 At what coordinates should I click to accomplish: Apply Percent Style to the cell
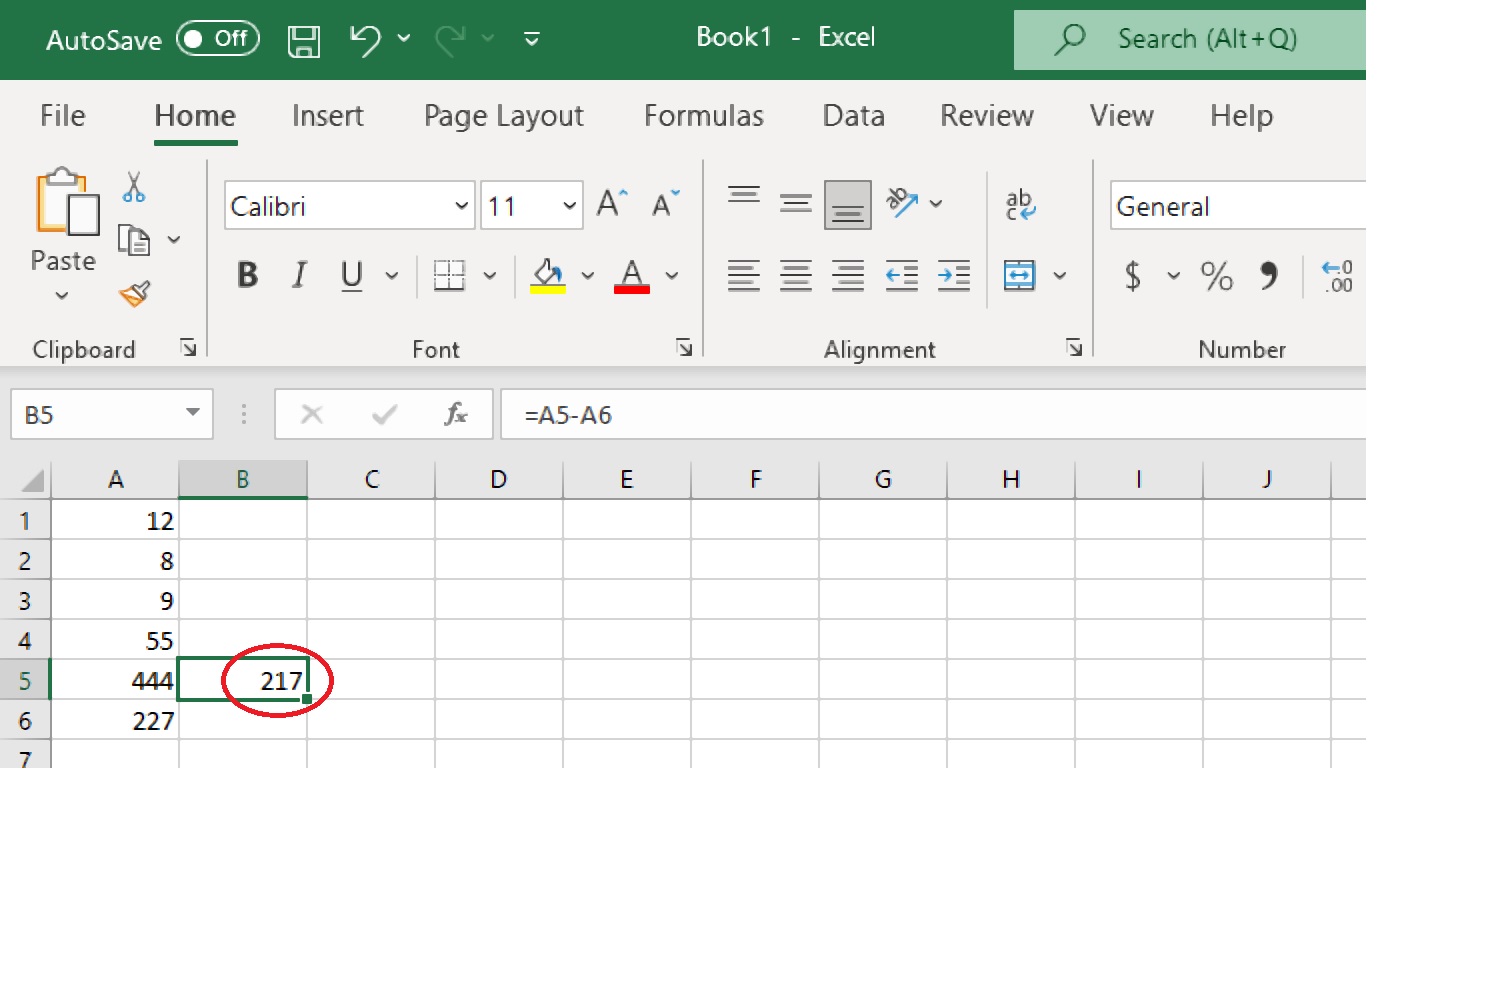coord(1216,276)
